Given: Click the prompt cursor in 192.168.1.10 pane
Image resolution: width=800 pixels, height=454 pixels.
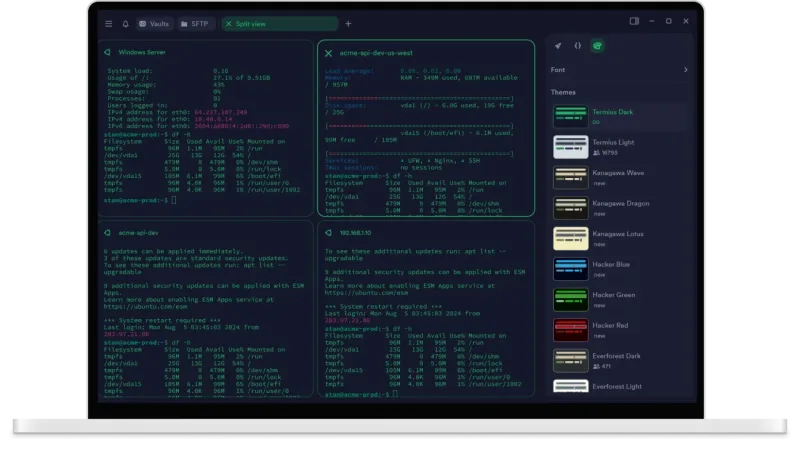Looking at the screenshot, I should [x=395, y=394].
